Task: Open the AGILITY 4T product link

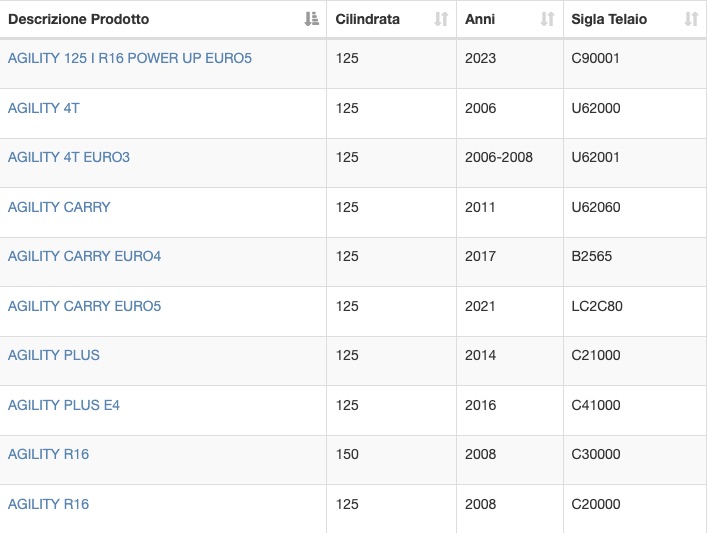Action: click(x=44, y=108)
